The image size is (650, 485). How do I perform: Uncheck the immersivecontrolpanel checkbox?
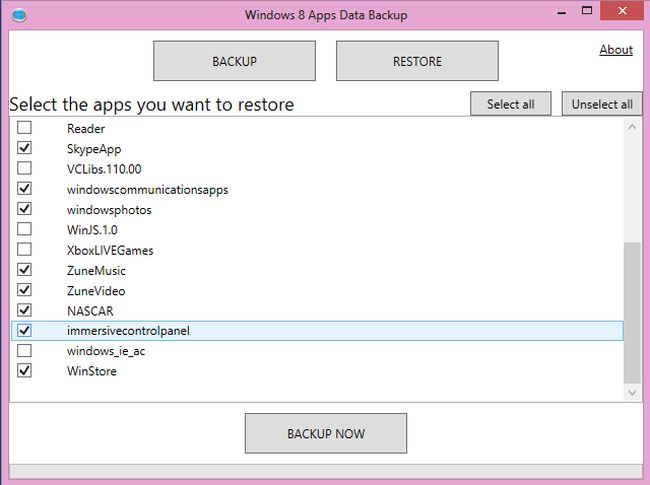(x=24, y=330)
